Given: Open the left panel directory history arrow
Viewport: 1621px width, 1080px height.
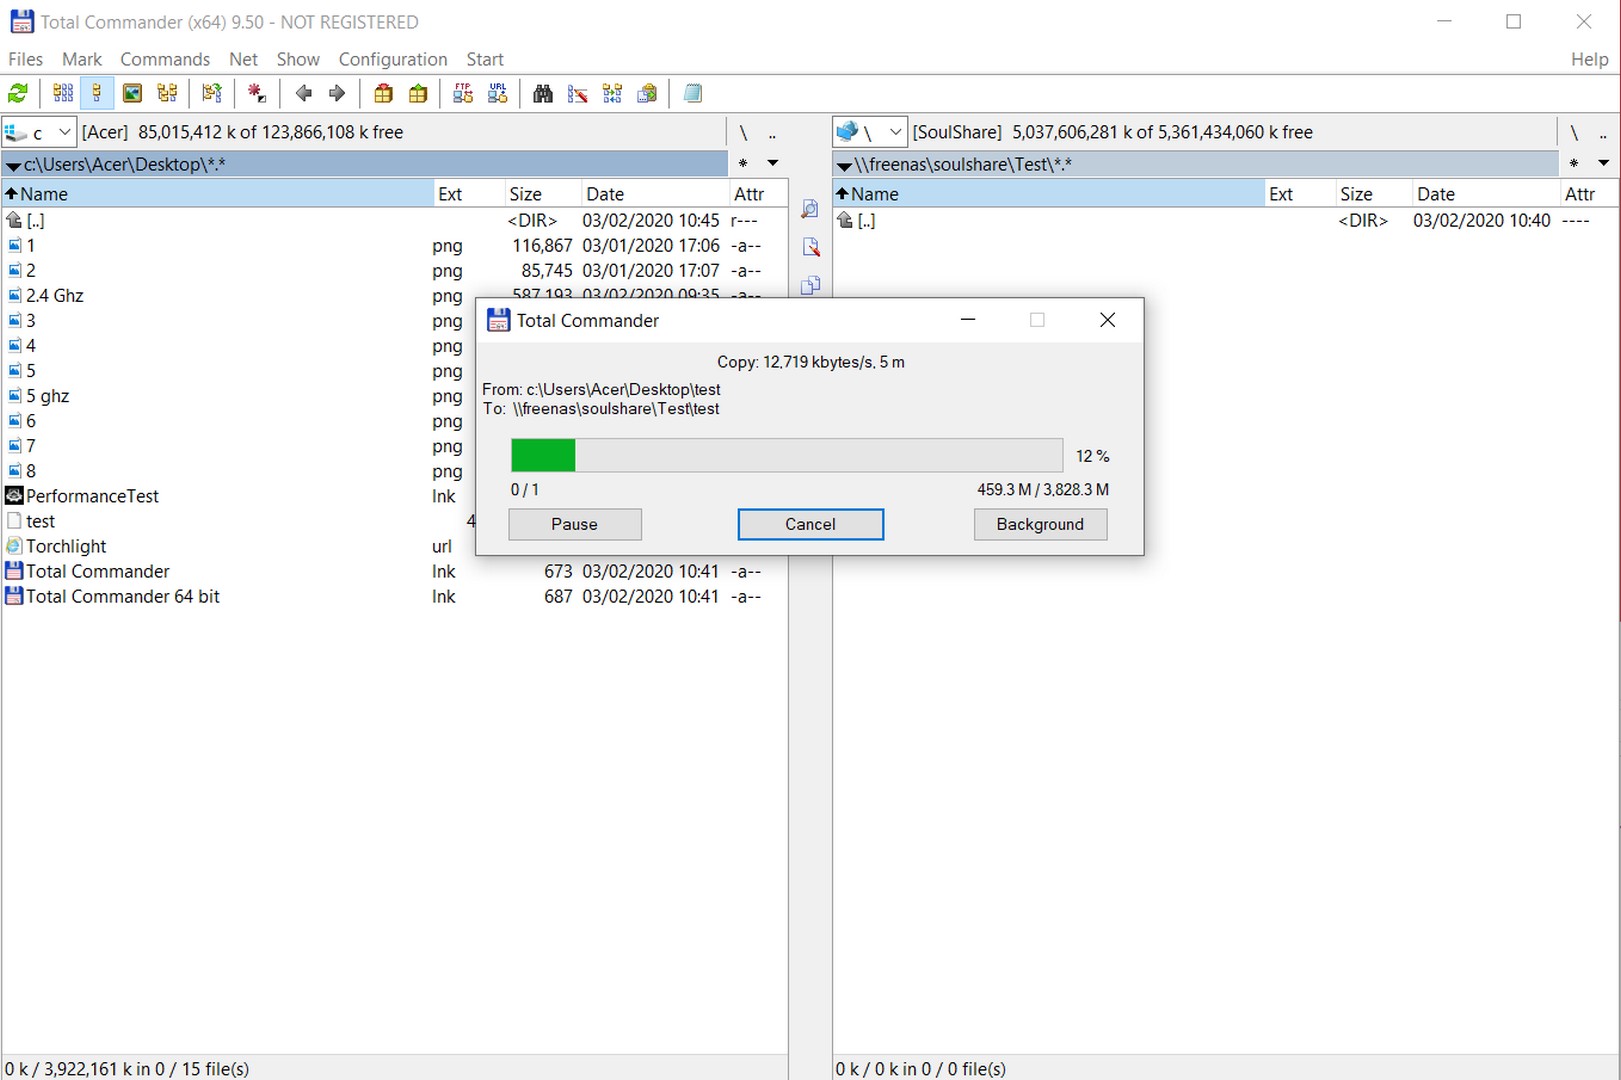Looking at the screenshot, I should pos(772,163).
